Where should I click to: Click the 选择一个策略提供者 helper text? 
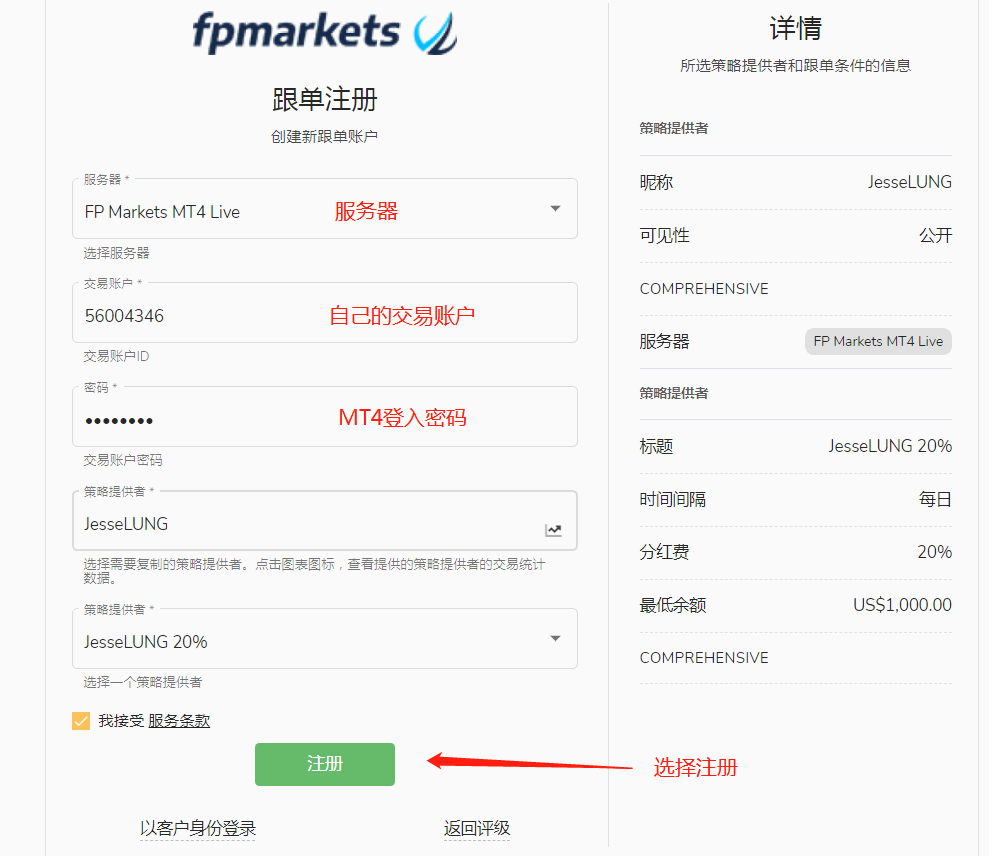coord(143,682)
